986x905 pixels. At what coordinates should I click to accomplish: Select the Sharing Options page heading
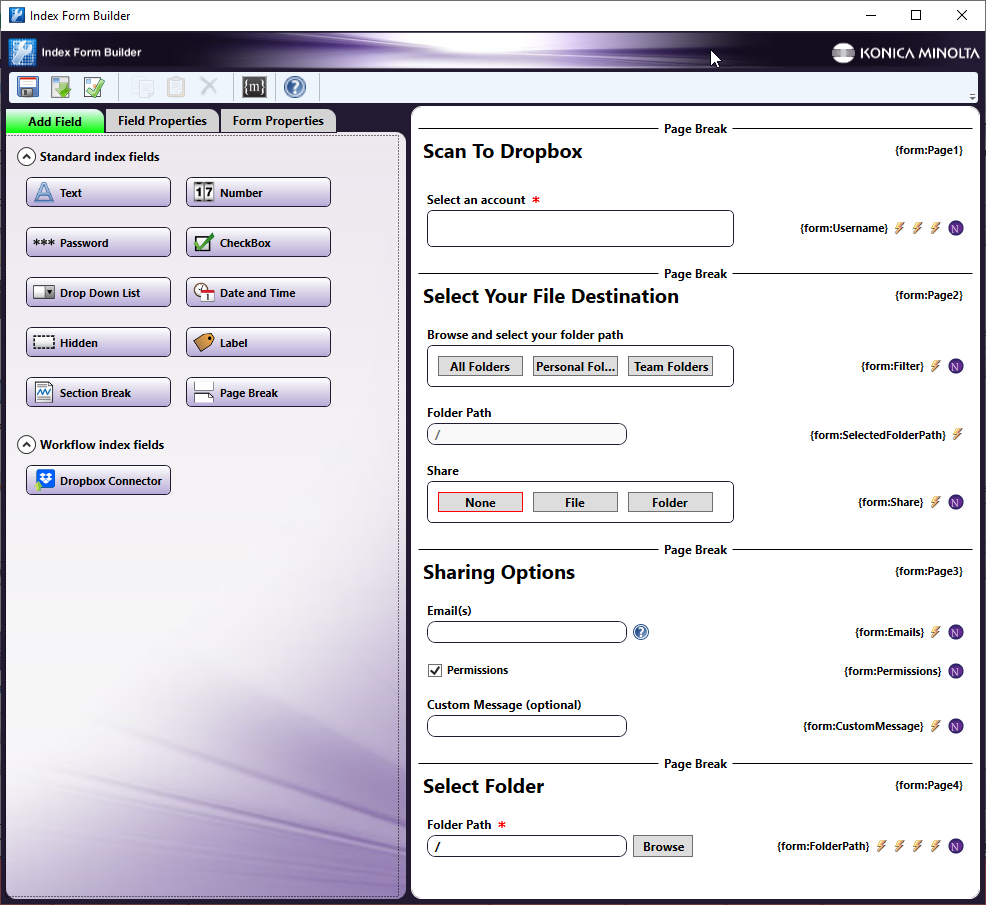[499, 572]
